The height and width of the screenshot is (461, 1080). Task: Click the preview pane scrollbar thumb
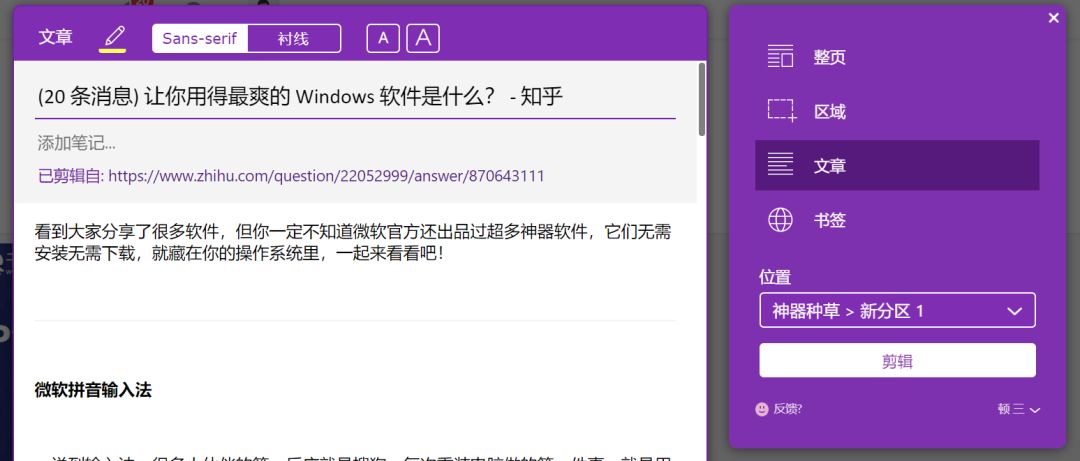coord(702,99)
